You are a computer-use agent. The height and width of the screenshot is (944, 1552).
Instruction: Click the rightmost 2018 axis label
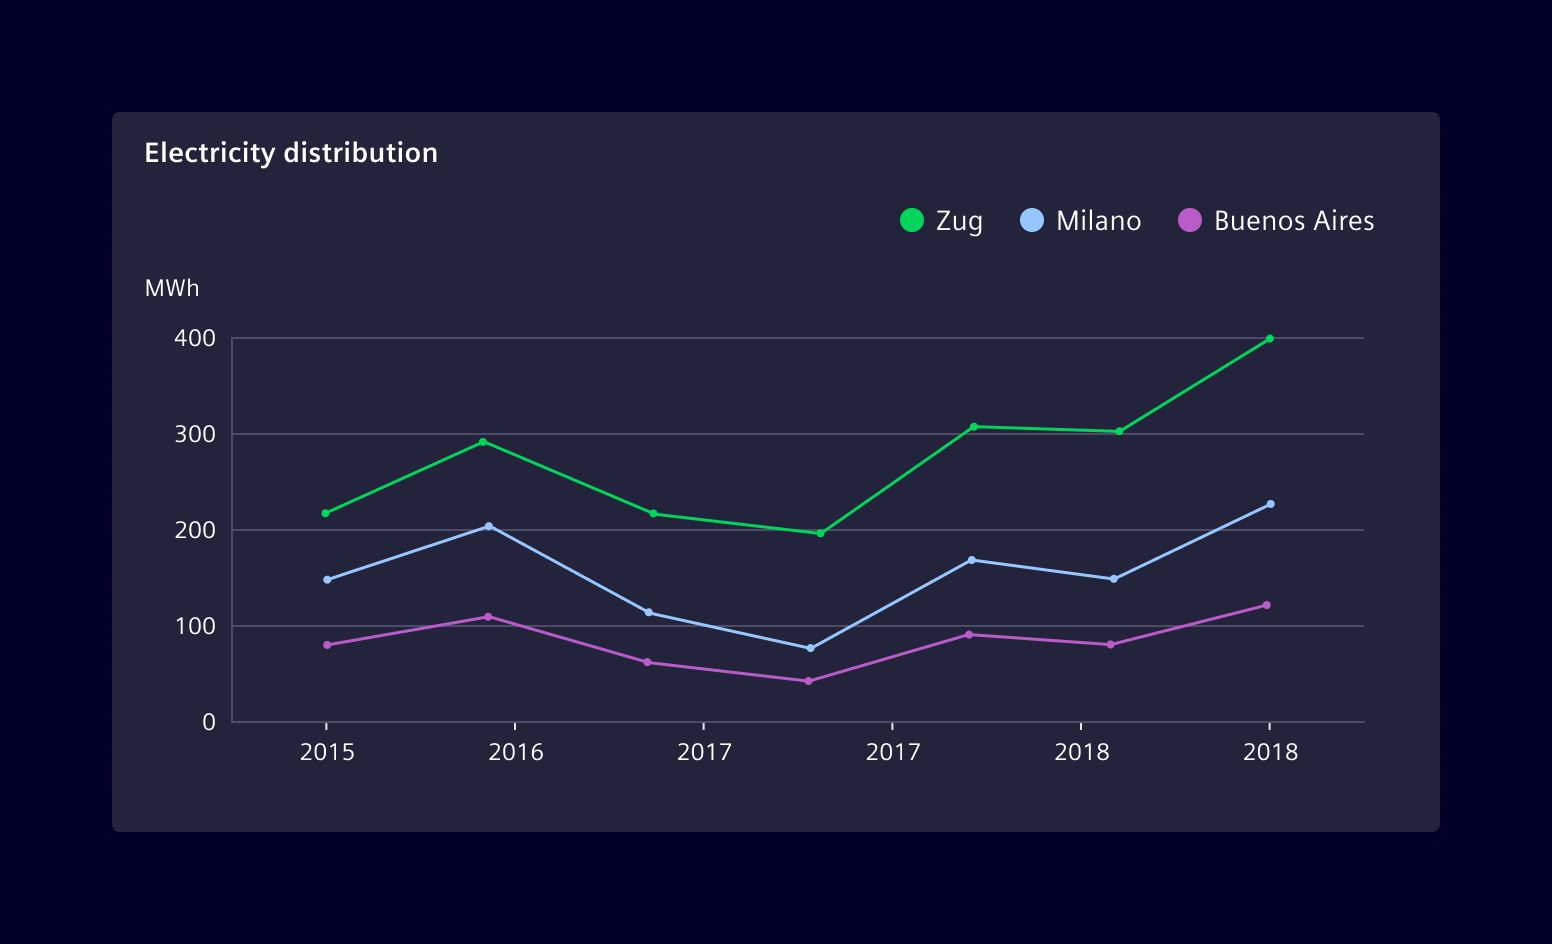point(1270,752)
